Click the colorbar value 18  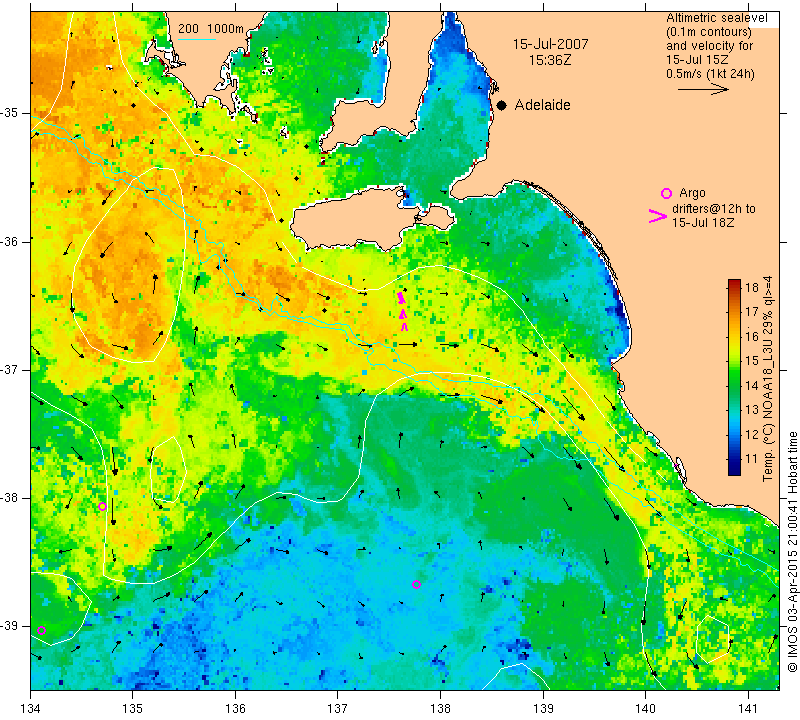click(752, 287)
